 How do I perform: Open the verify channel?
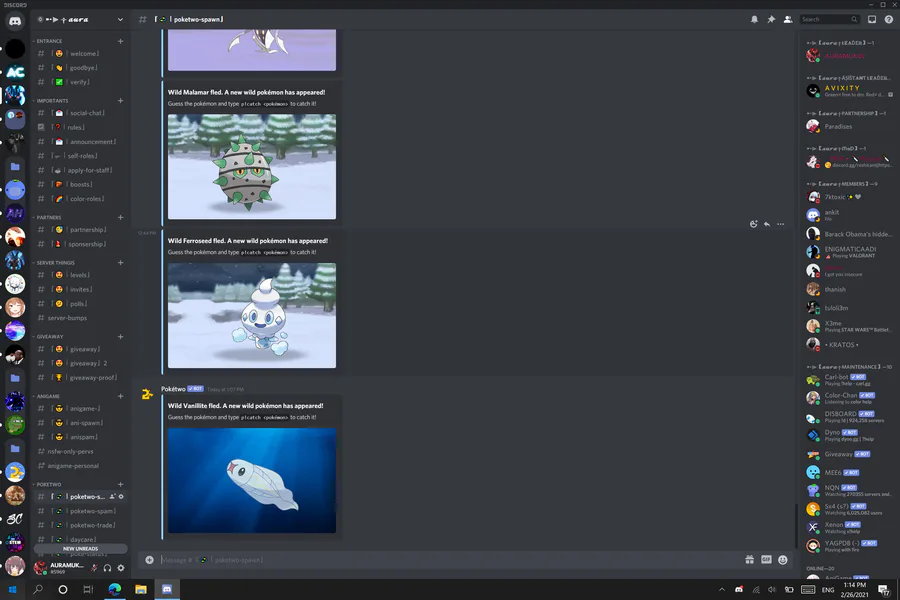tap(80, 82)
